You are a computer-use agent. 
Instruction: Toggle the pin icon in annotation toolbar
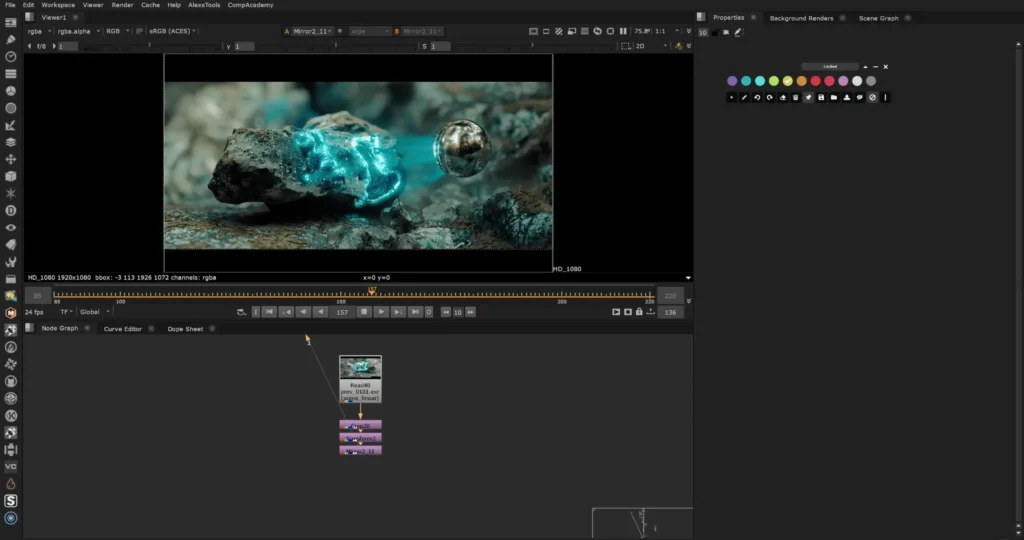[x=808, y=97]
